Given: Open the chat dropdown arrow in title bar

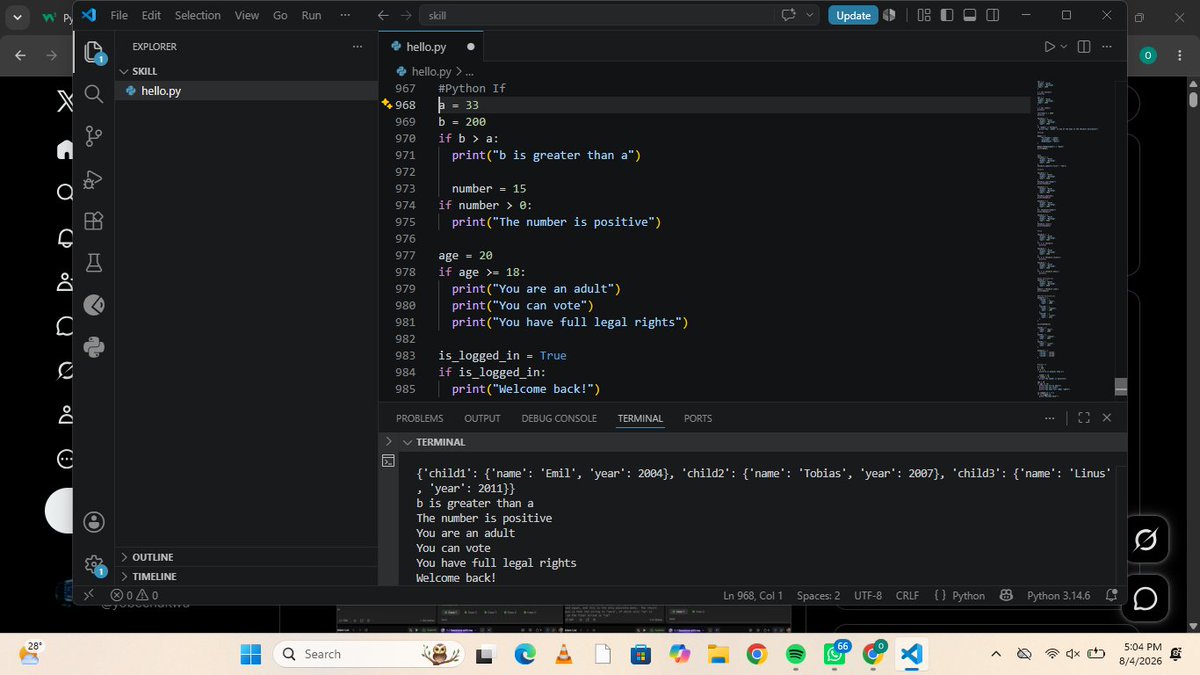Looking at the screenshot, I should pos(809,15).
